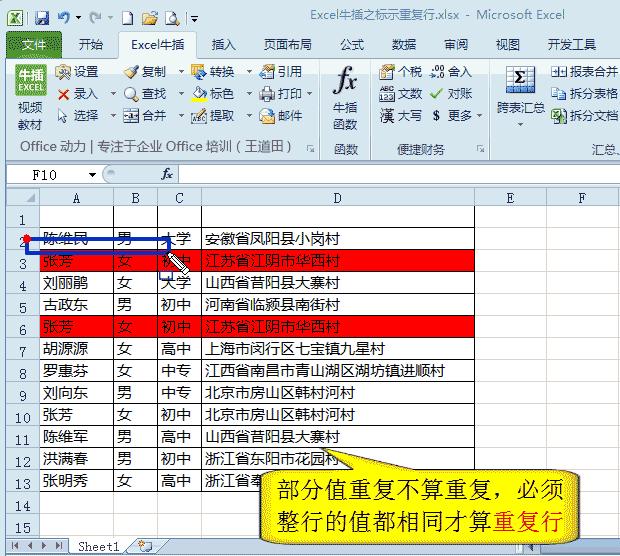Image resolution: width=620 pixels, height=556 pixels.
Task: Click the Select All corner button
Action: point(23,197)
